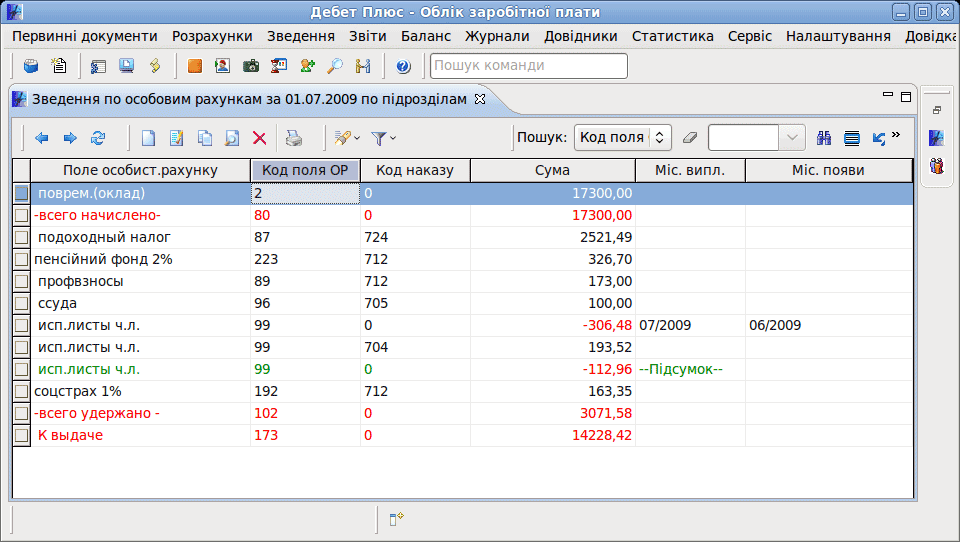
Task: Close the Зведення по особовим рахункам tab
Action: click(480, 99)
